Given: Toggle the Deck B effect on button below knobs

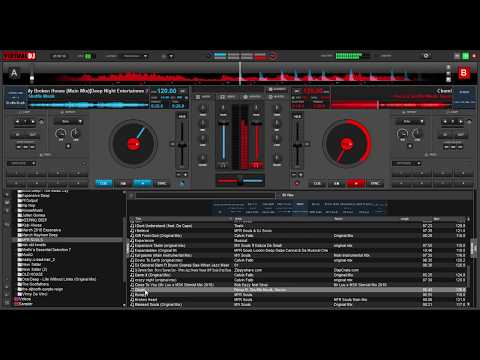Looking at the screenshot, I should pos(410,146).
